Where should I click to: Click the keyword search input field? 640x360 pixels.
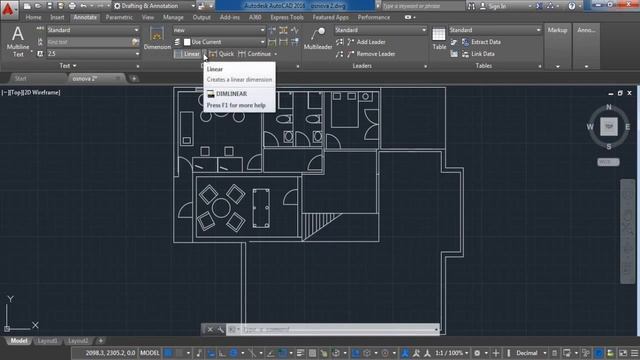tap(423, 6)
